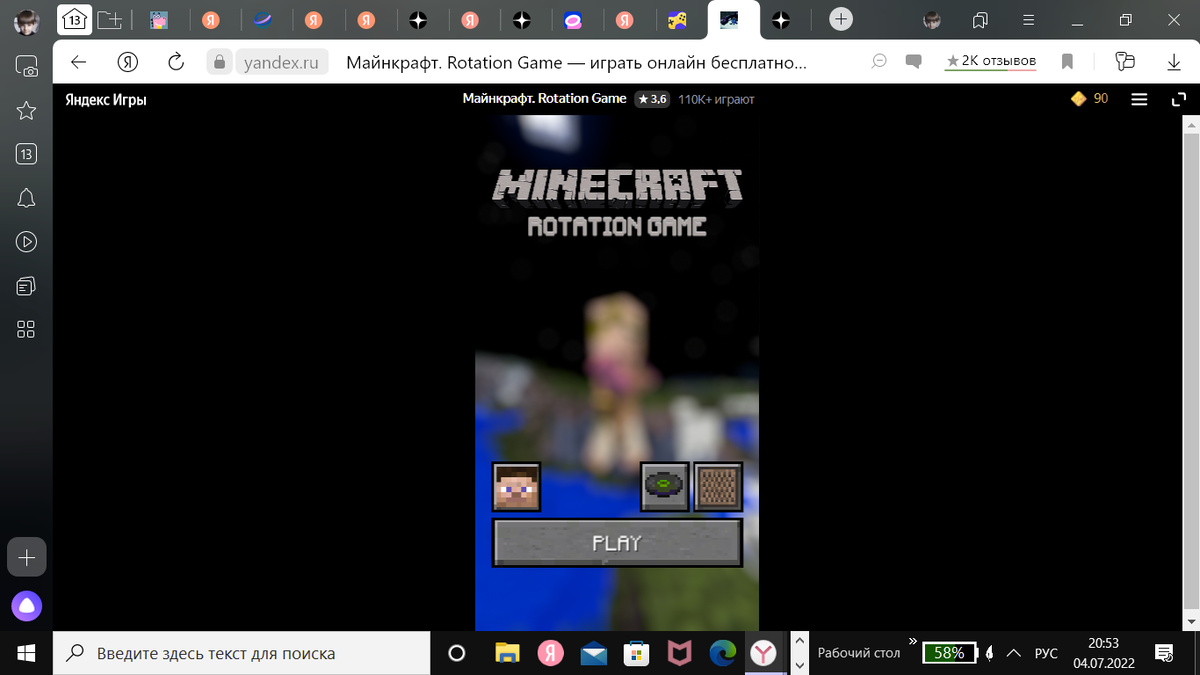This screenshot has width=1200, height=675.
Task: Open the extensions puzzle icon
Action: (x=1125, y=62)
